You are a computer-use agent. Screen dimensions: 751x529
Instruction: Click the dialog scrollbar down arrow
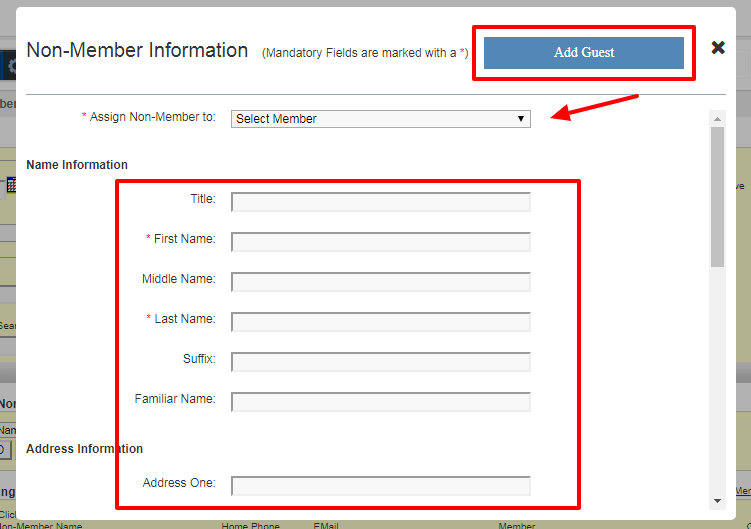[717, 501]
